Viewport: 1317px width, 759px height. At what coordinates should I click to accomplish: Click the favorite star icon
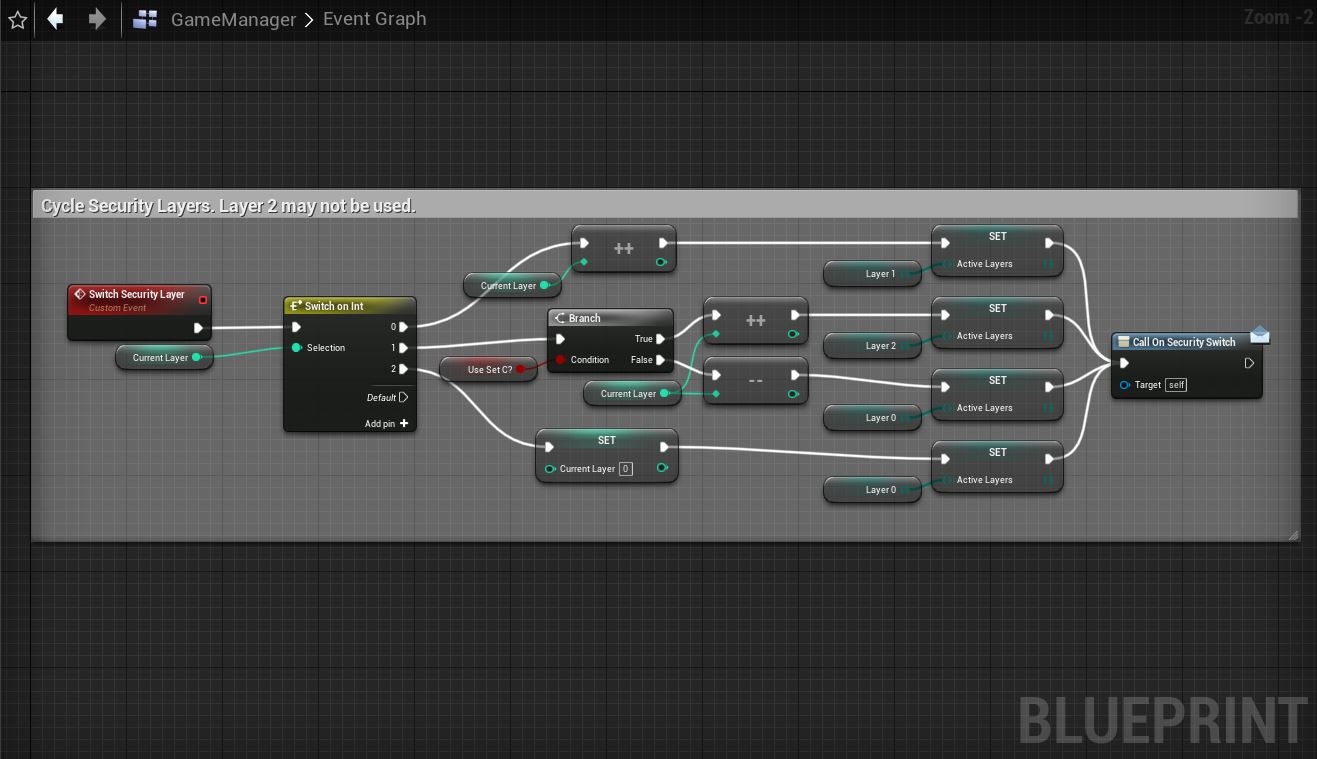tap(17, 19)
